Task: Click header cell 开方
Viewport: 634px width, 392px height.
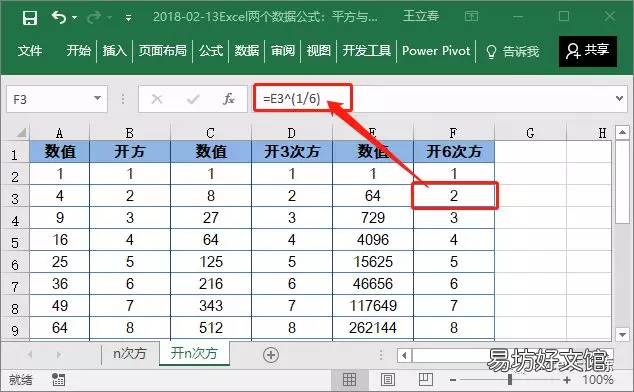Action: 130,152
